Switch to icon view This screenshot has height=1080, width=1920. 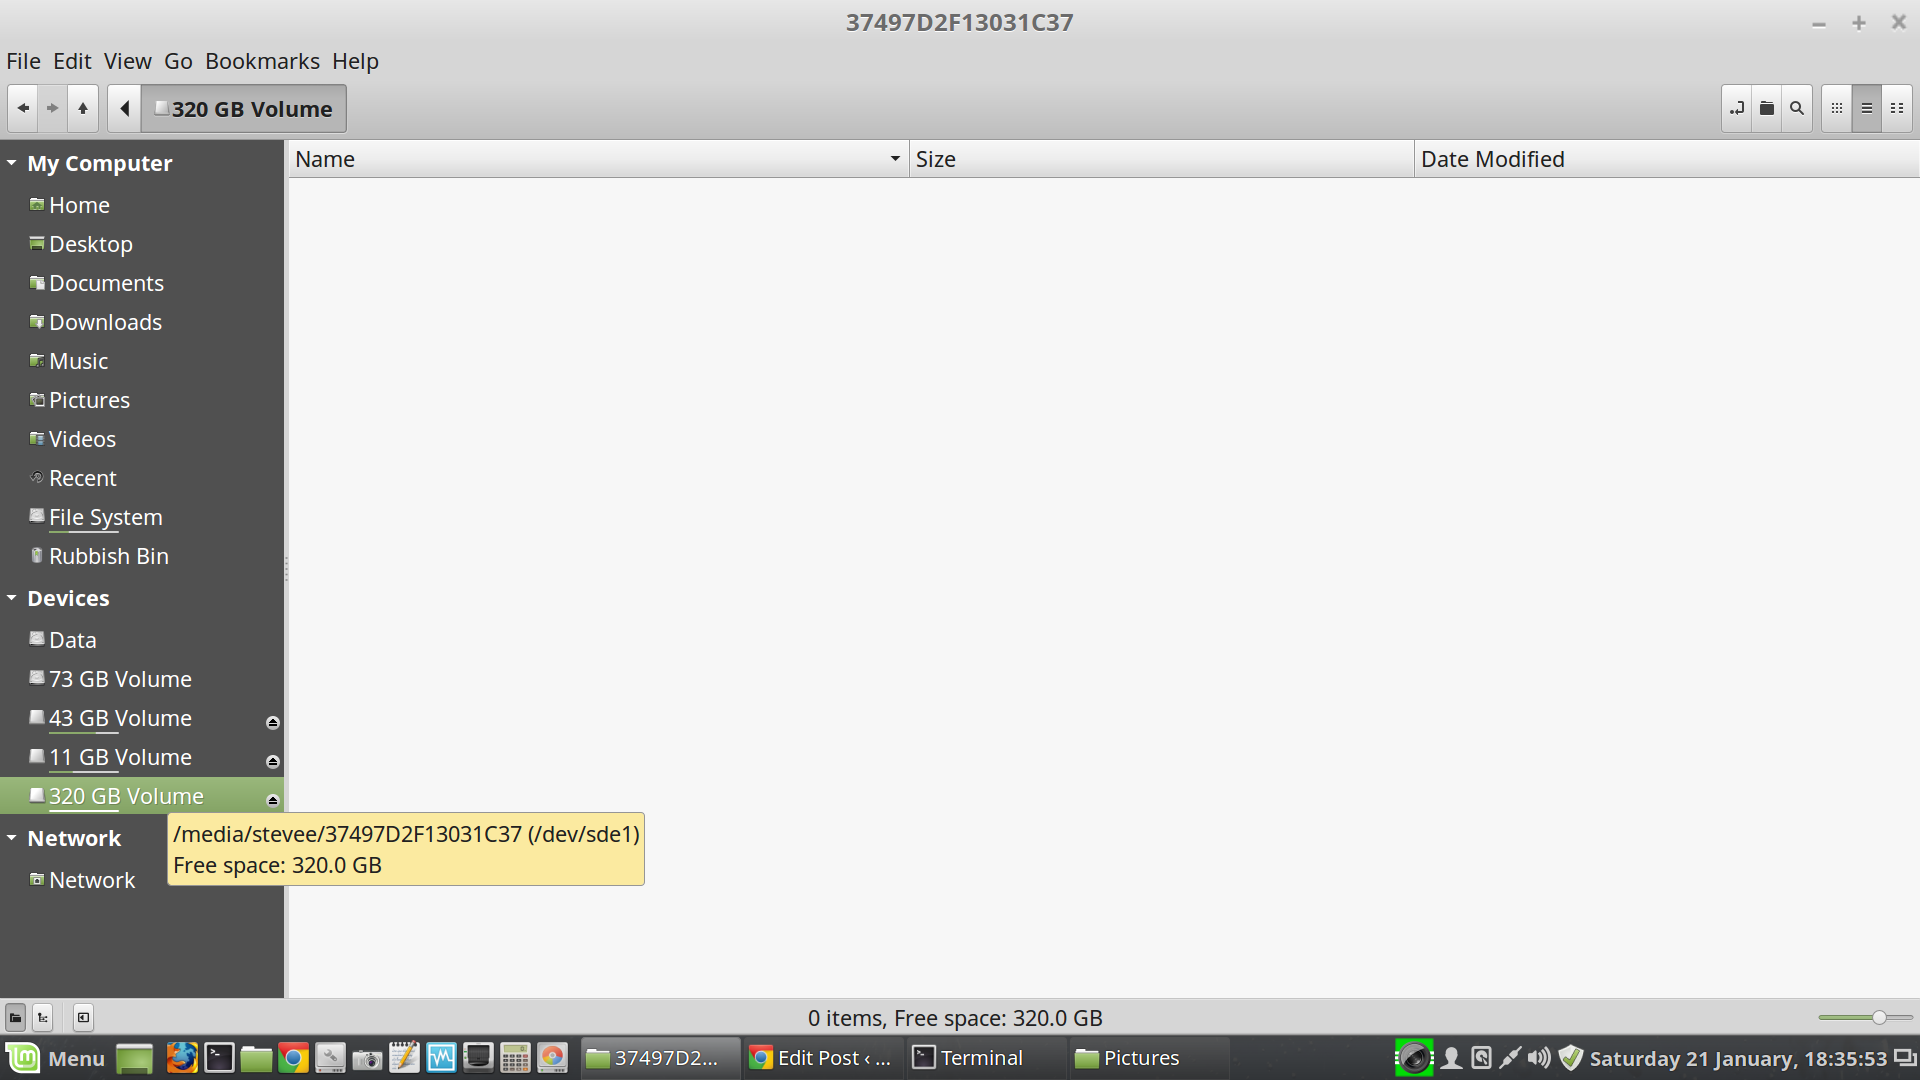1837,109
